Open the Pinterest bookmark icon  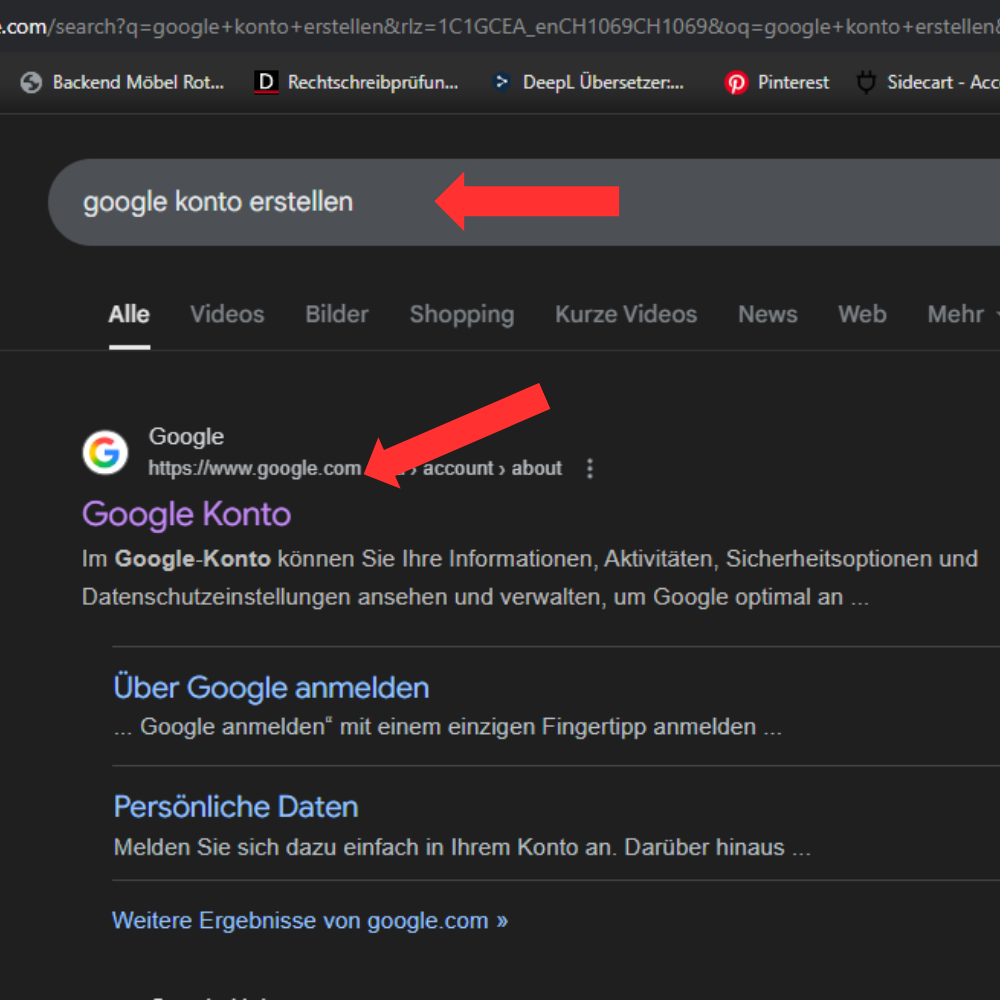coord(736,83)
